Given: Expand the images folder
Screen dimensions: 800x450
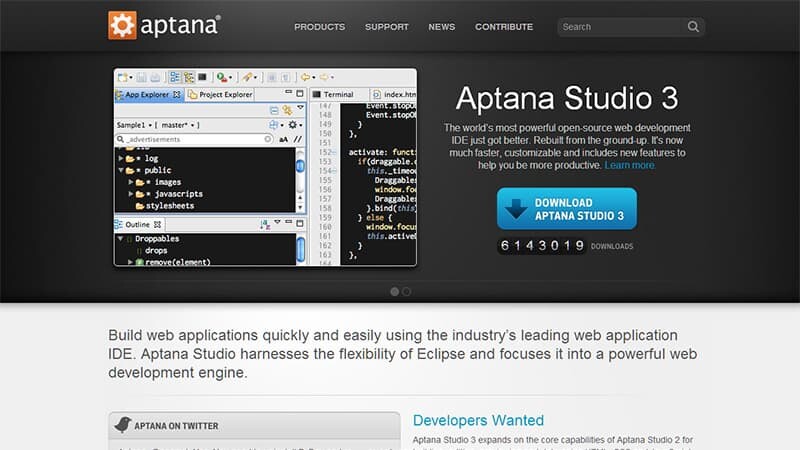Looking at the screenshot, I should pos(131,182).
